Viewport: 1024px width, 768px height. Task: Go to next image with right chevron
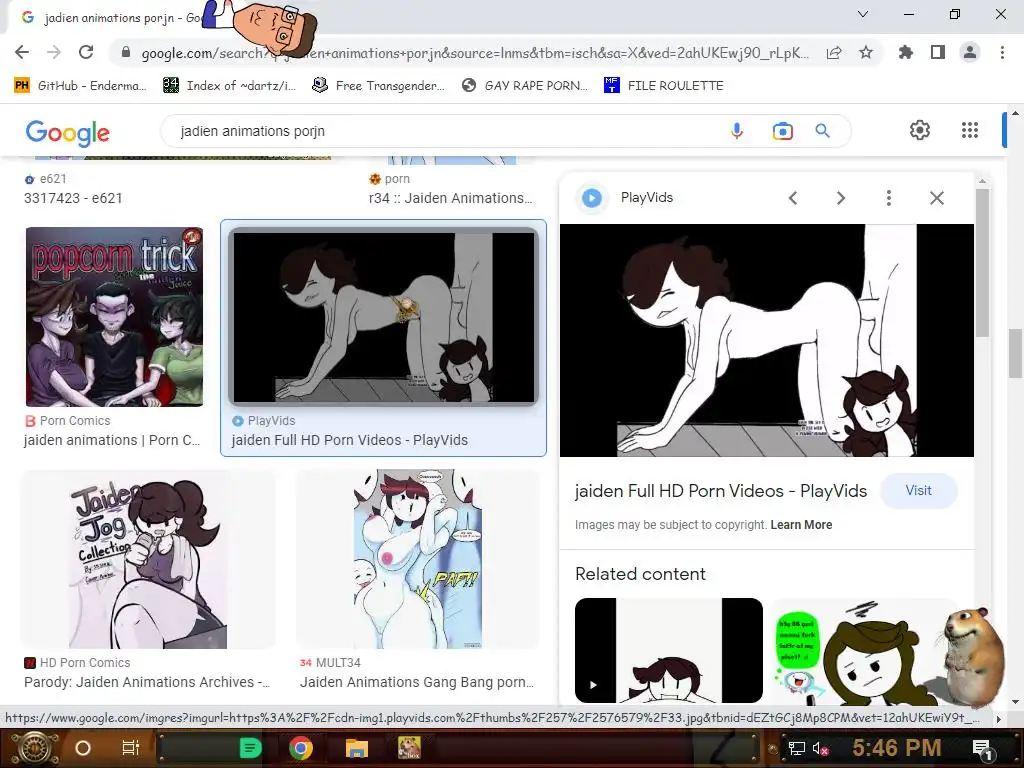coord(840,198)
